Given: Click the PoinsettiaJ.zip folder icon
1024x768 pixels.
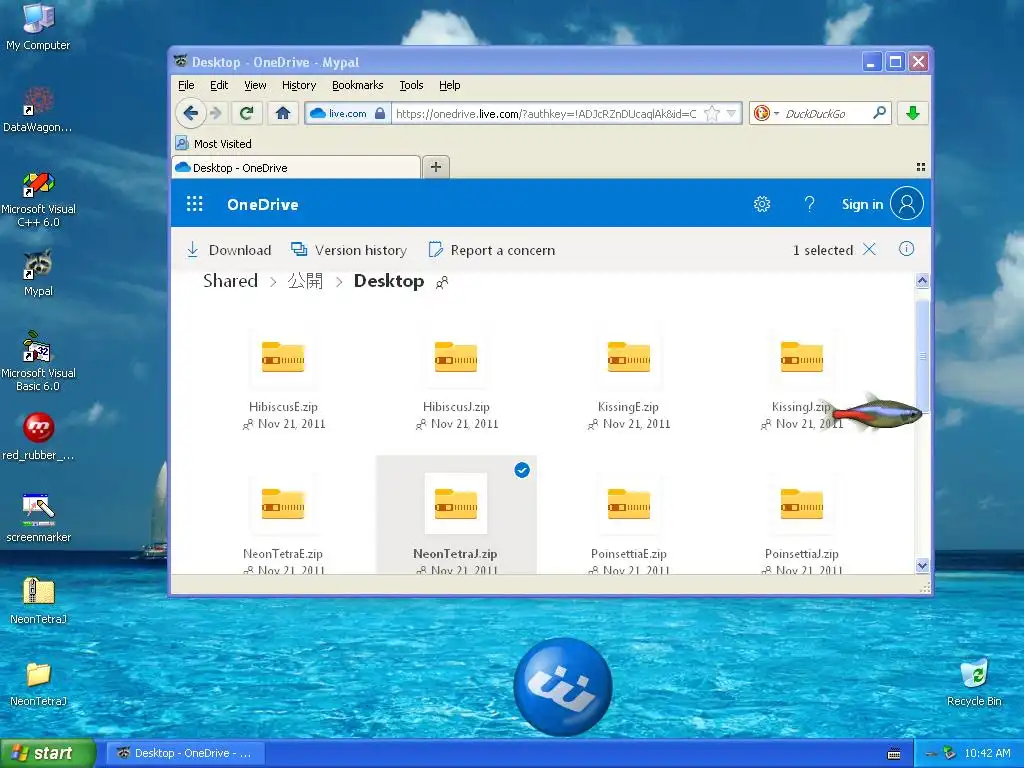Looking at the screenshot, I should tap(801, 504).
